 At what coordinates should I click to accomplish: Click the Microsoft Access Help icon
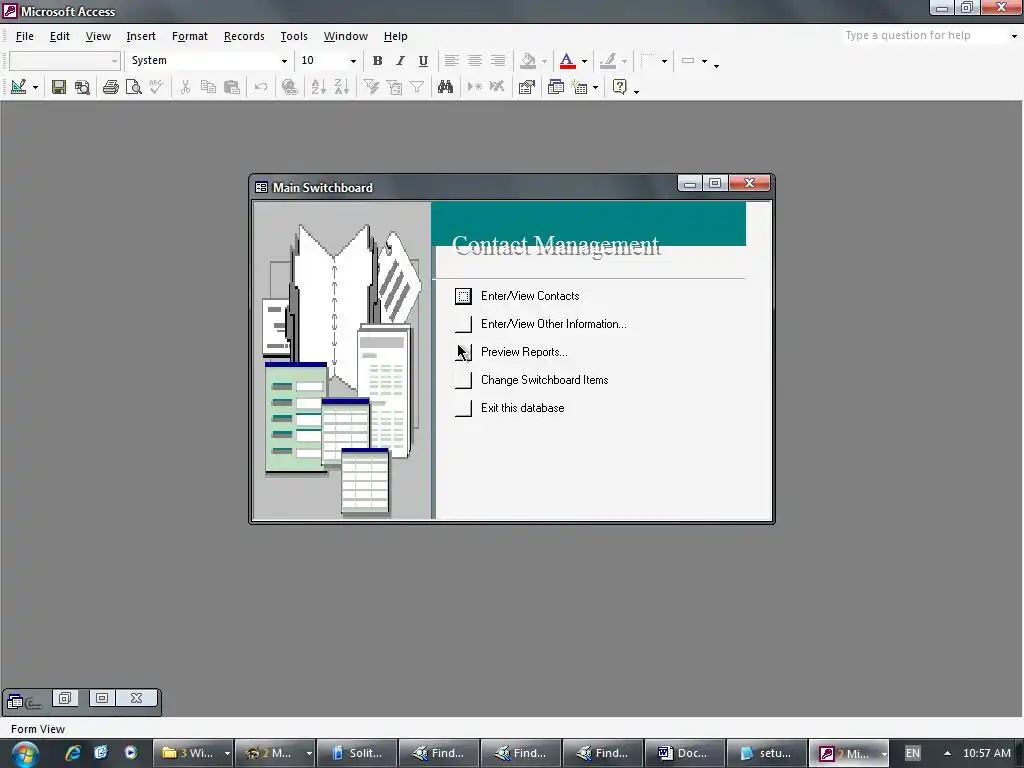tap(619, 87)
